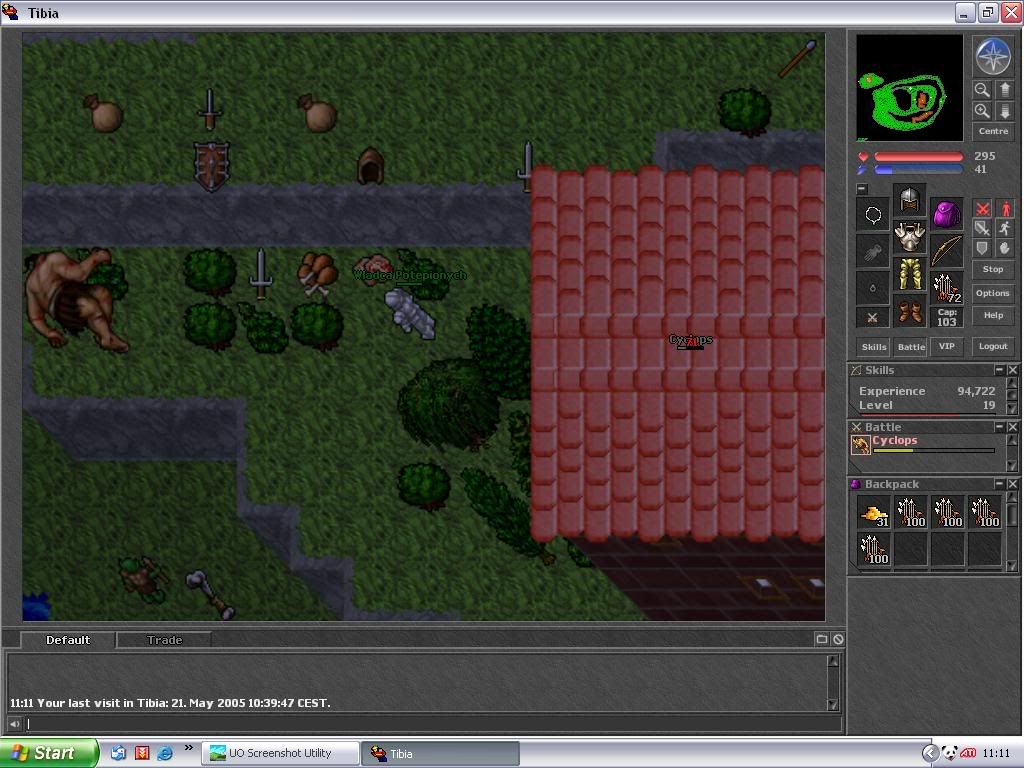Zoom out the minimap
1024x768 pixels.
point(982,89)
